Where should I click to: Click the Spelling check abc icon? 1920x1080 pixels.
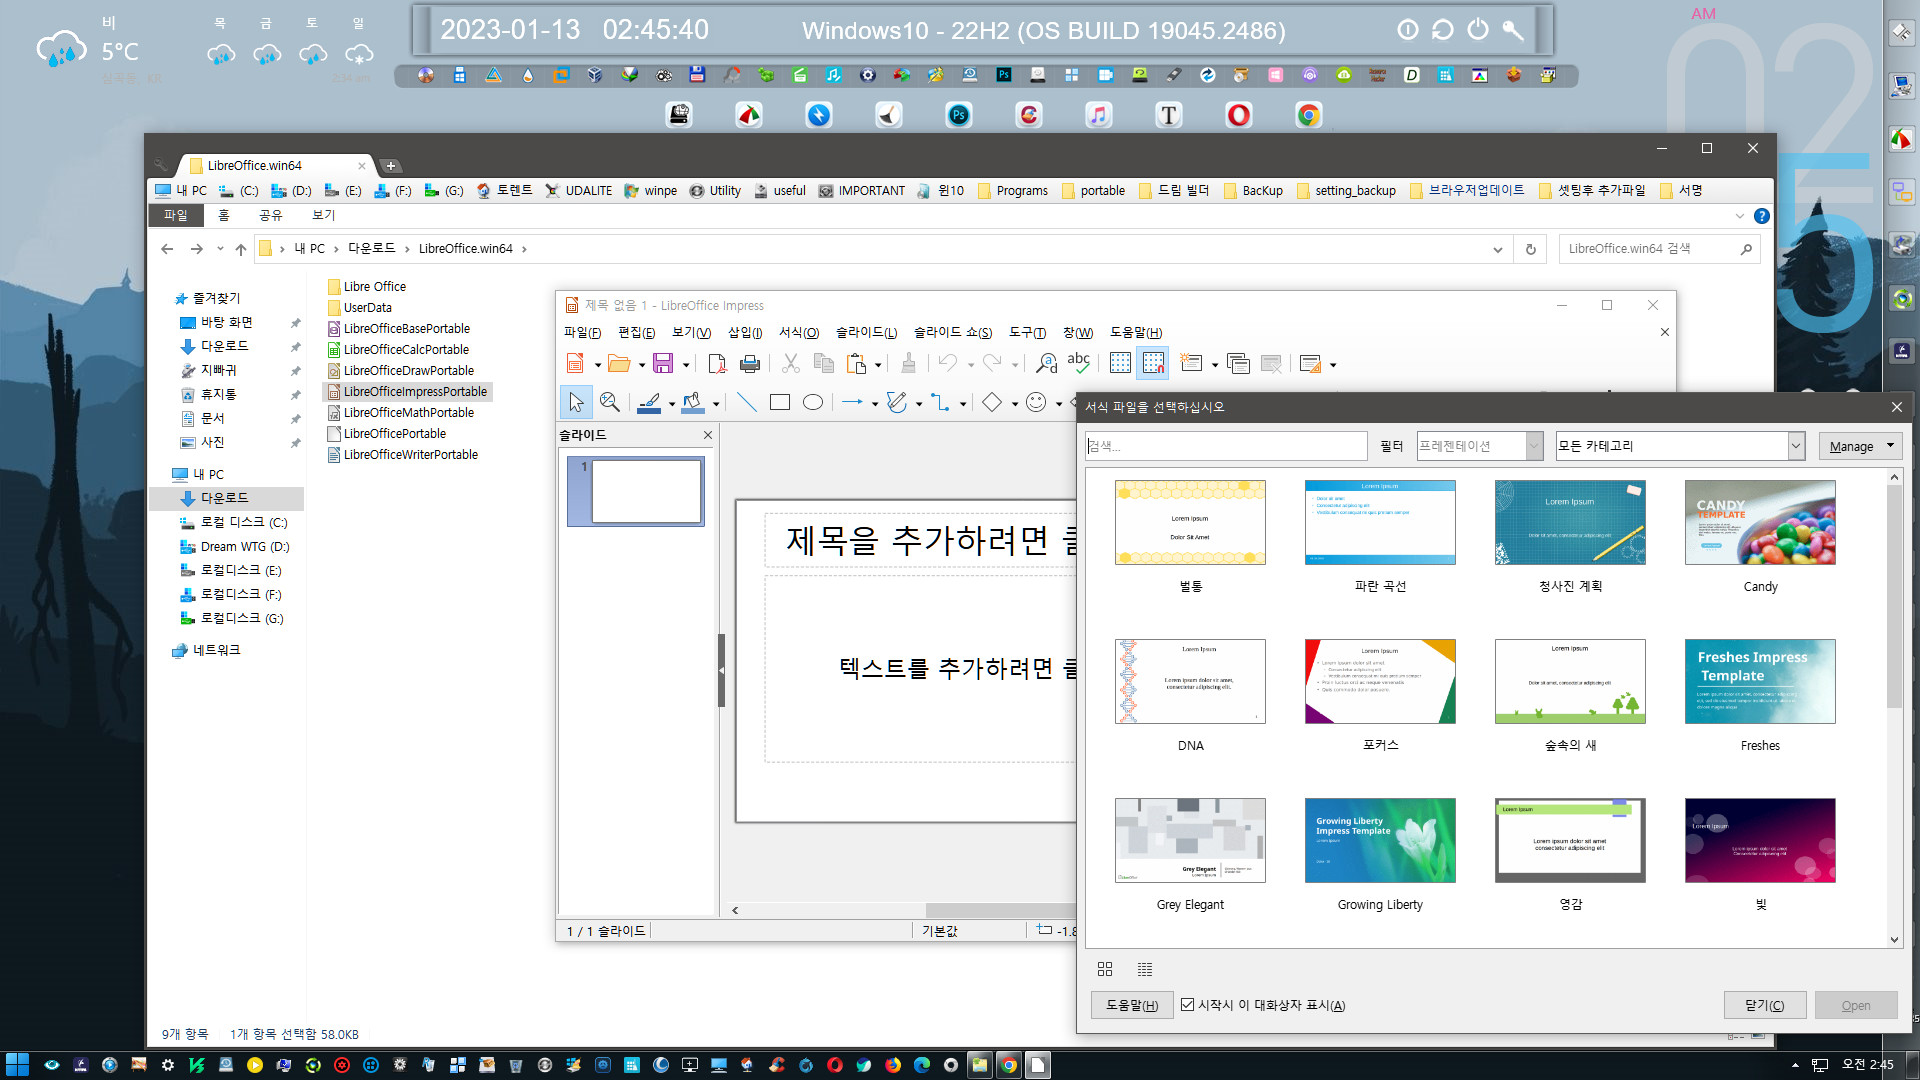point(1079,364)
